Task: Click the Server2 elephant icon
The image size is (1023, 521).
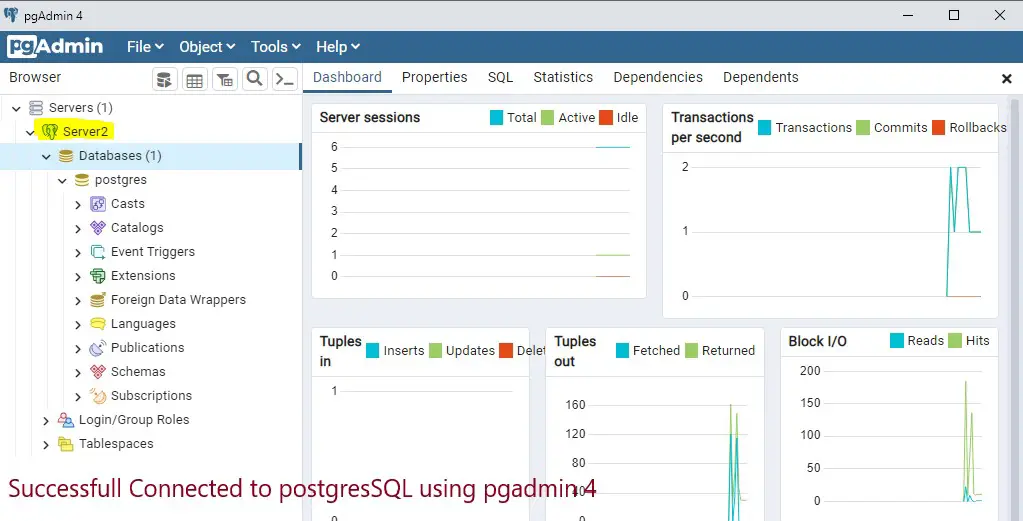Action: (50, 131)
